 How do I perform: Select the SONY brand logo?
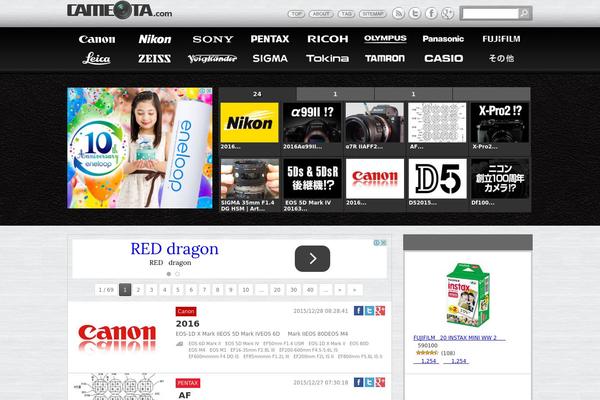213,39
